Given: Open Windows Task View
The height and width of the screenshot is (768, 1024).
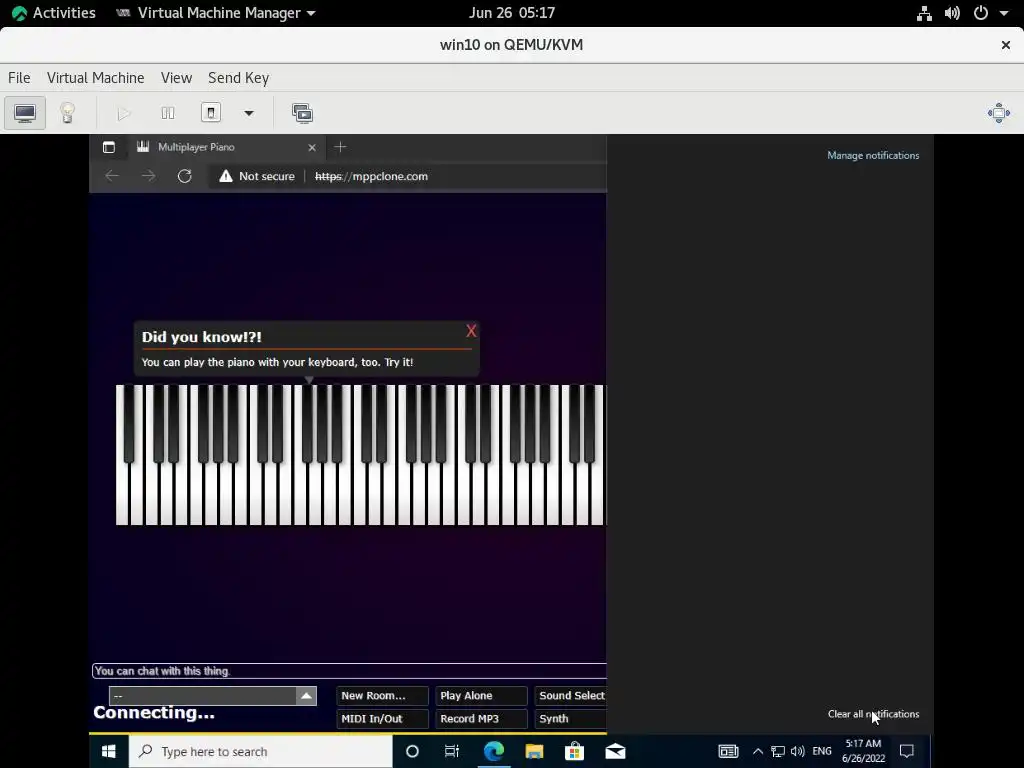Looking at the screenshot, I should click(x=452, y=751).
